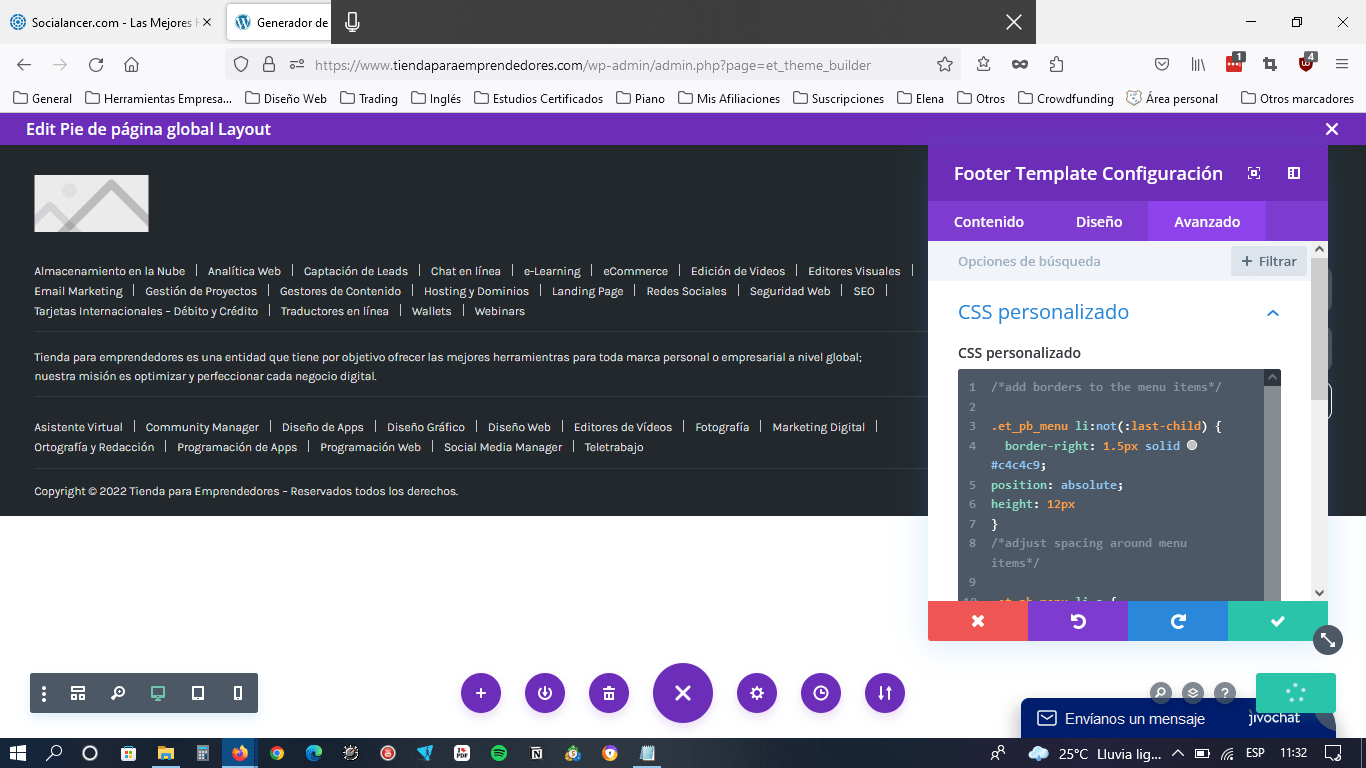Click the microphone icon in tab bar

pyautogui.click(x=352, y=22)
